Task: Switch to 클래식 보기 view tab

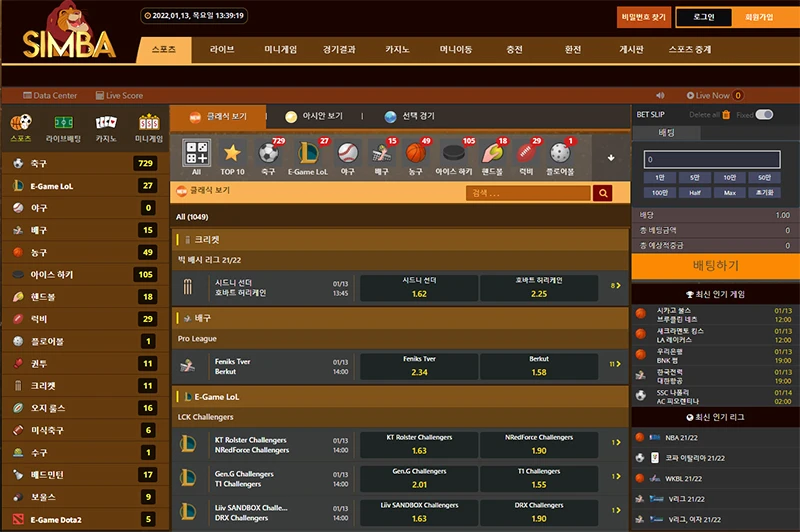Action: coord(218,117)
